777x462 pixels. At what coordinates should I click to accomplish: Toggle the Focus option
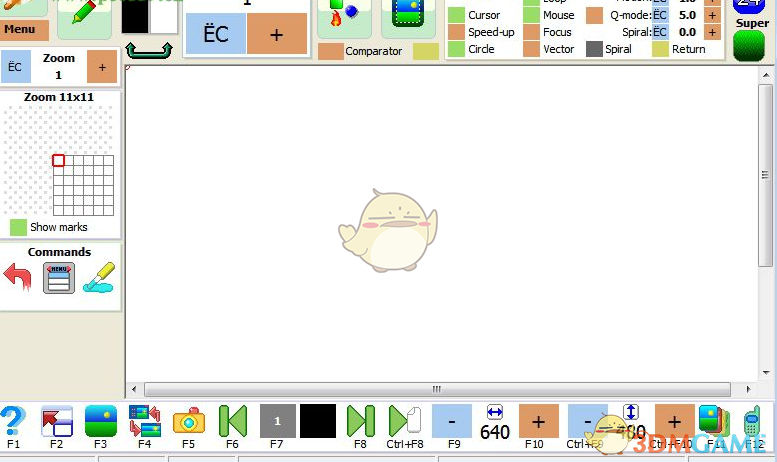click(x=532, y=32)
